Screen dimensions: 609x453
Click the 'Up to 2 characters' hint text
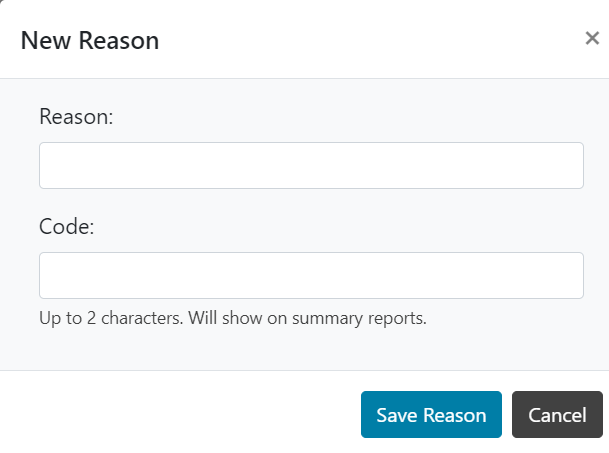(111, 318)
